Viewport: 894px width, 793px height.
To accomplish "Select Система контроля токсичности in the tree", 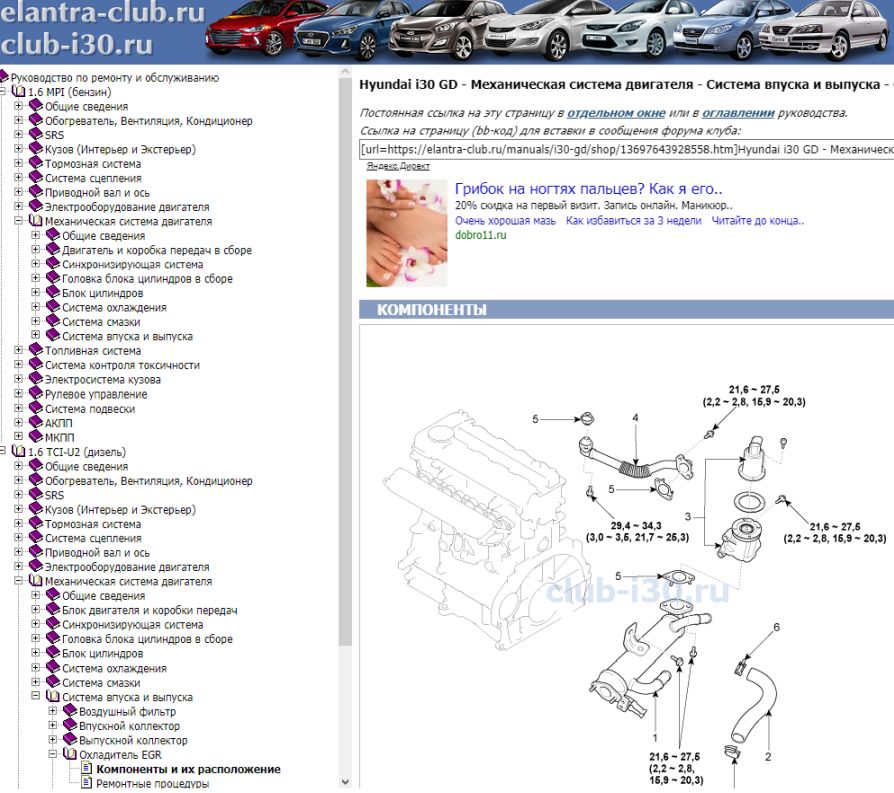I will coord(122,366).
